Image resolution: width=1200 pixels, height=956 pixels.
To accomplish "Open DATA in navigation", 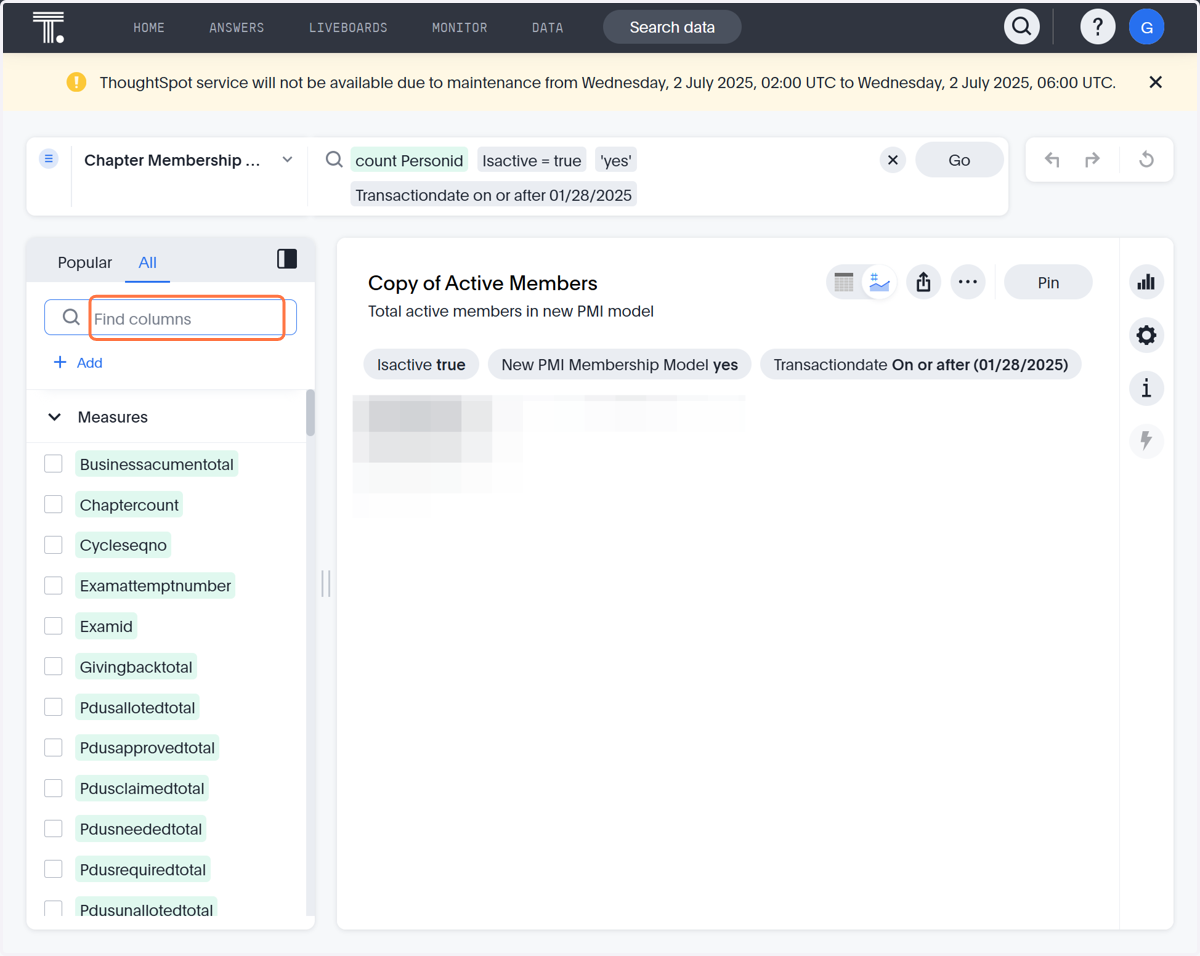I will pyautogui.click(x=547, y=27).
